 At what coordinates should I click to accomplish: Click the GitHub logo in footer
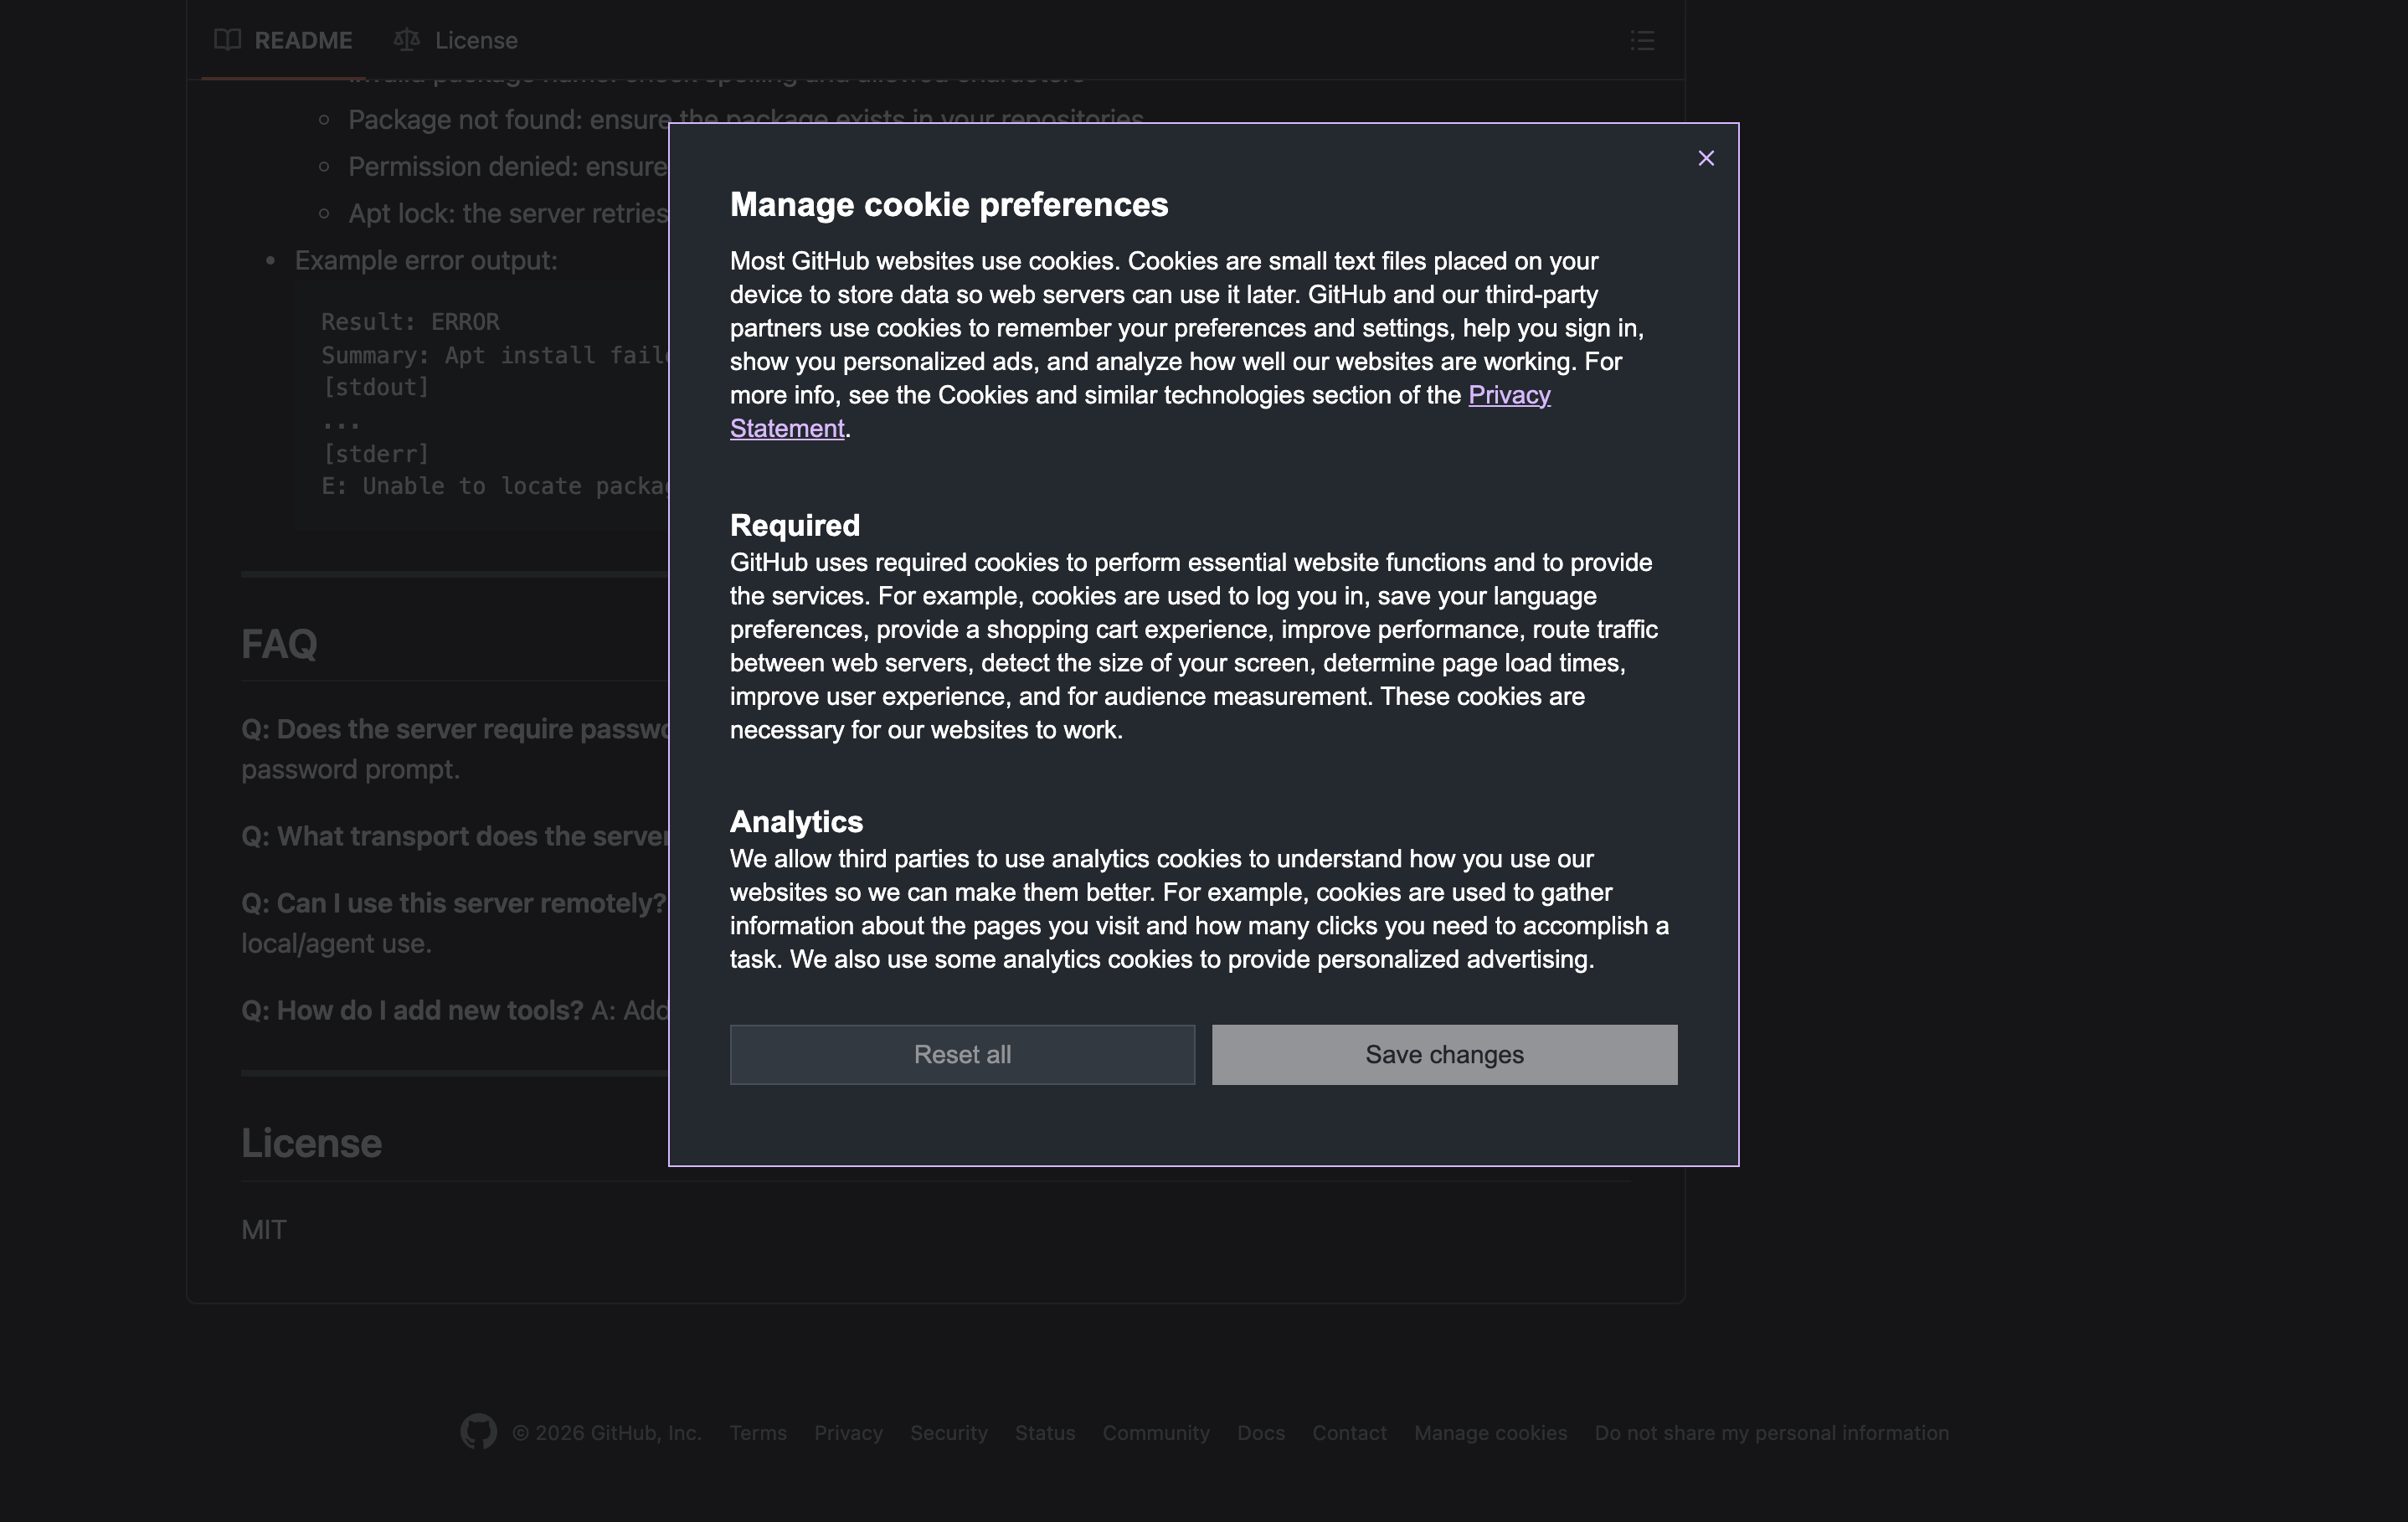(x=478, y=1432)
